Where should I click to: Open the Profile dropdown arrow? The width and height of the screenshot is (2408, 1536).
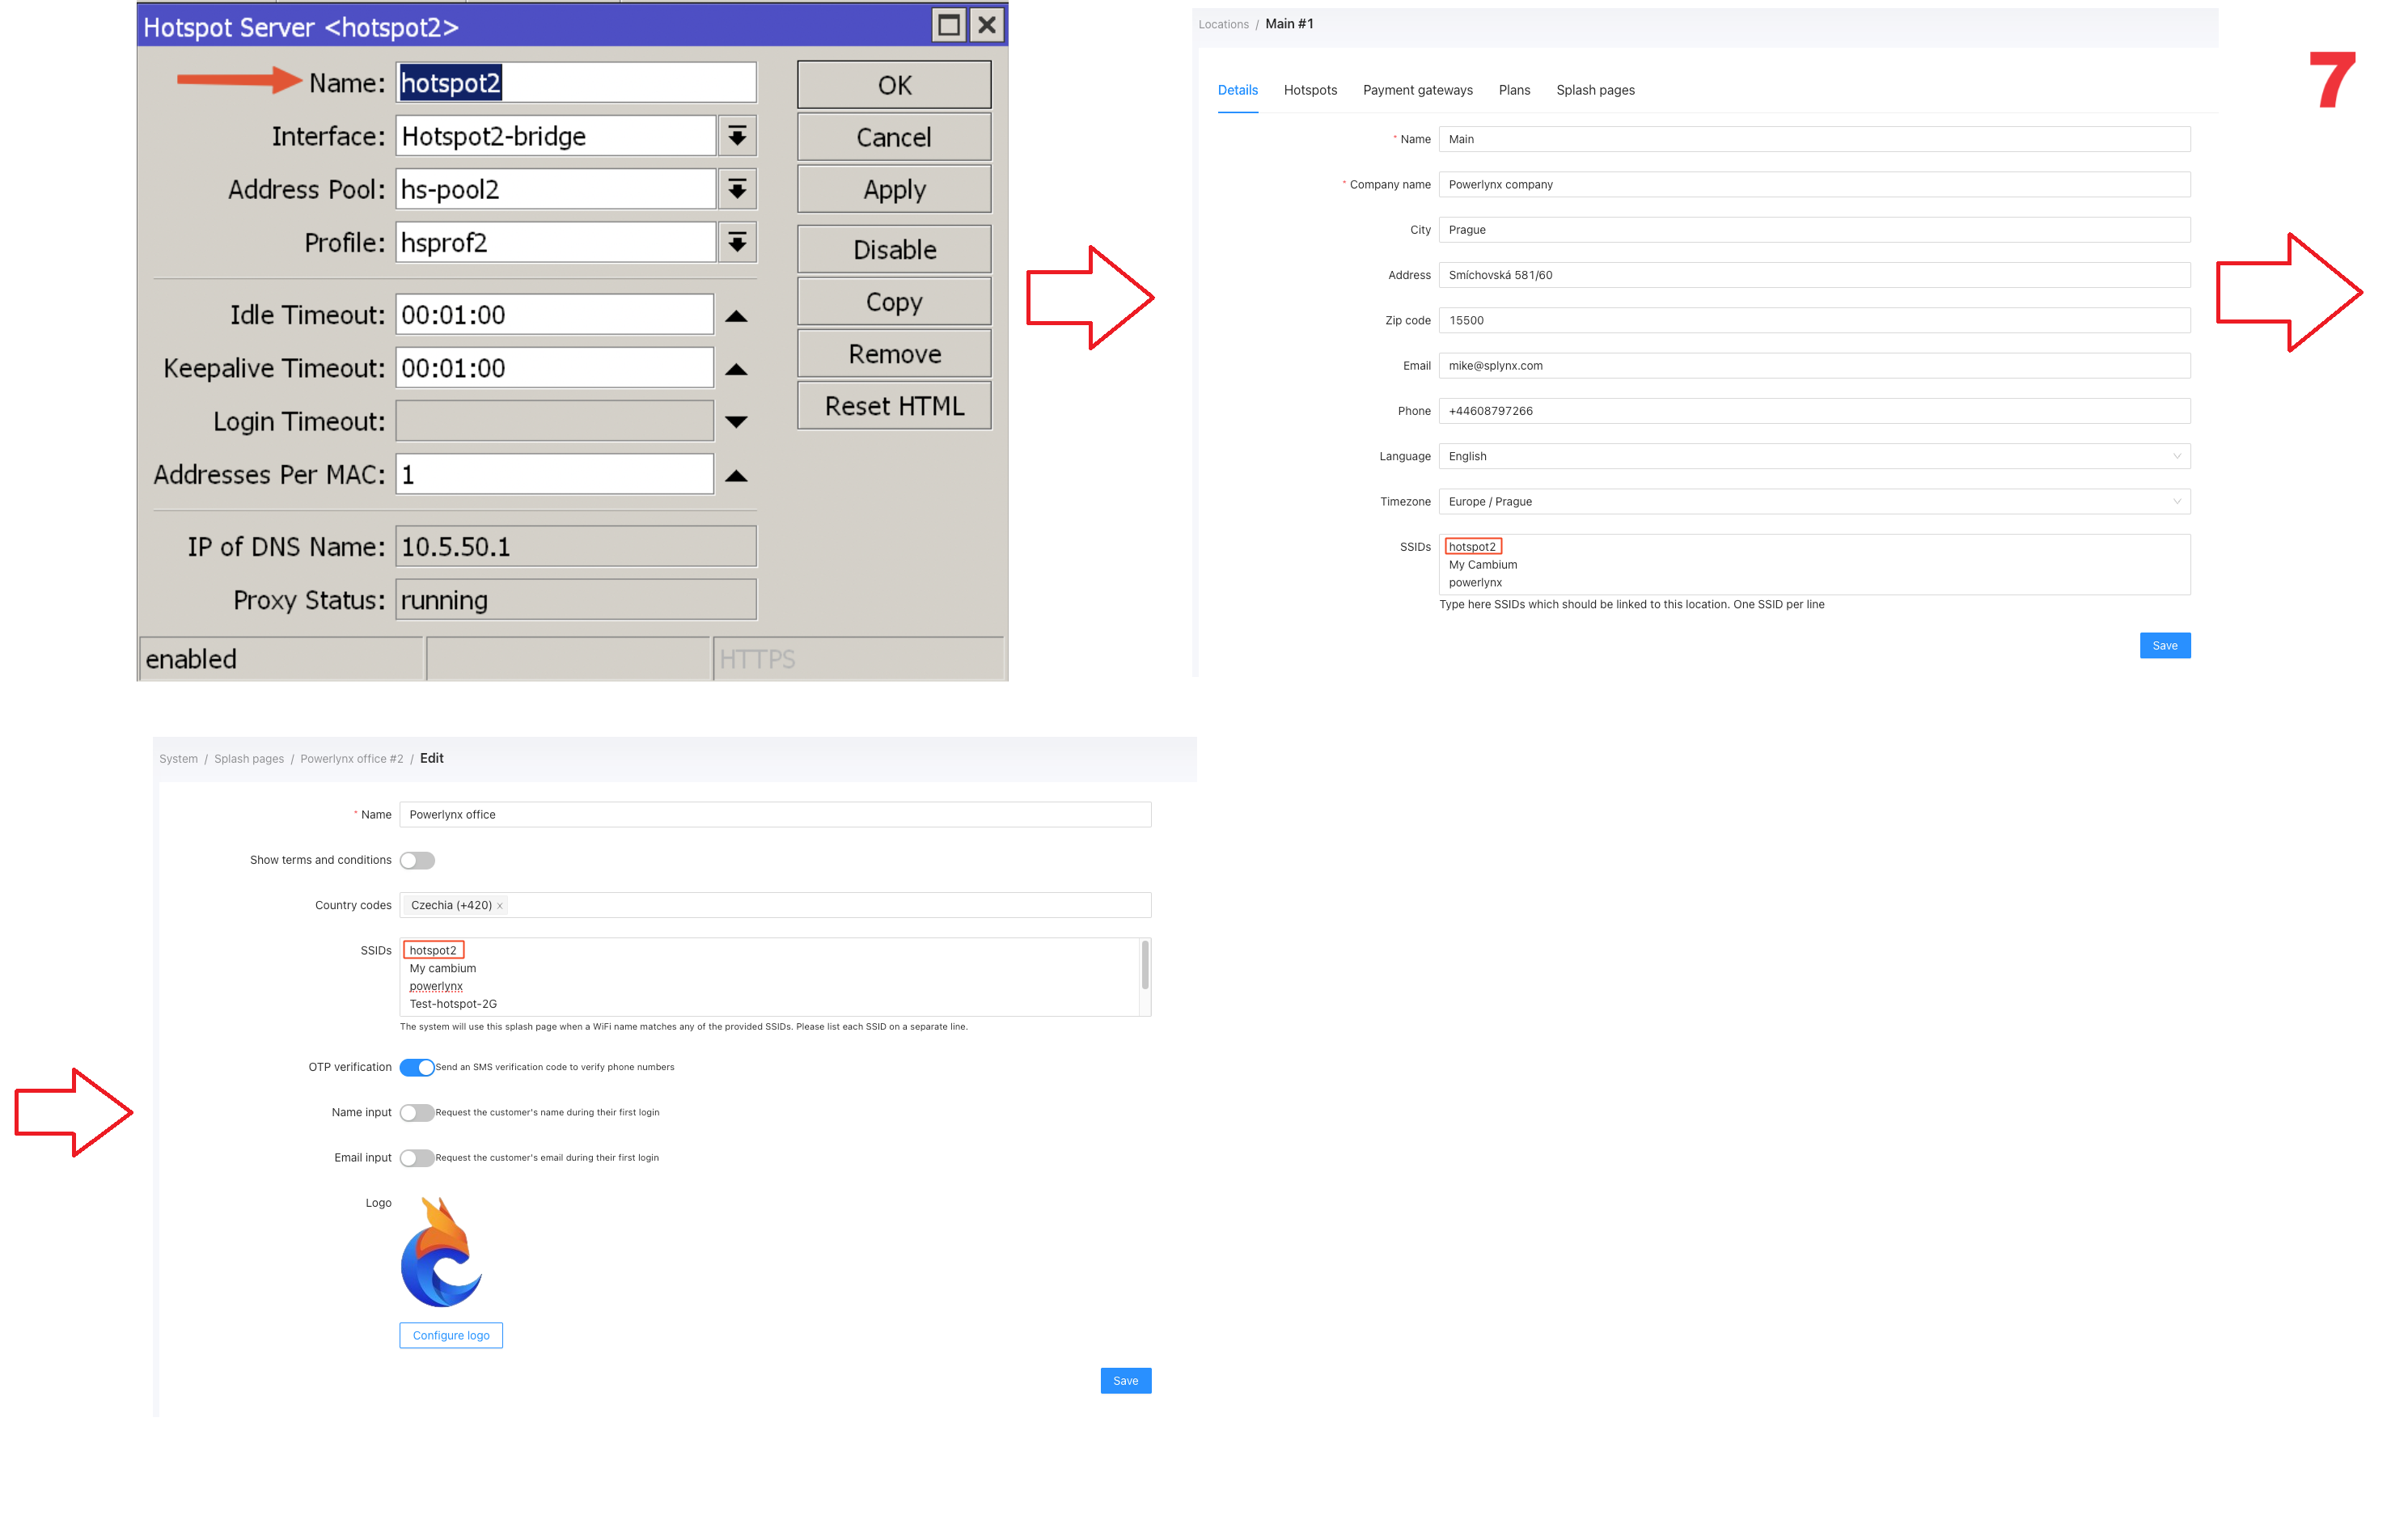pos(737,242)
